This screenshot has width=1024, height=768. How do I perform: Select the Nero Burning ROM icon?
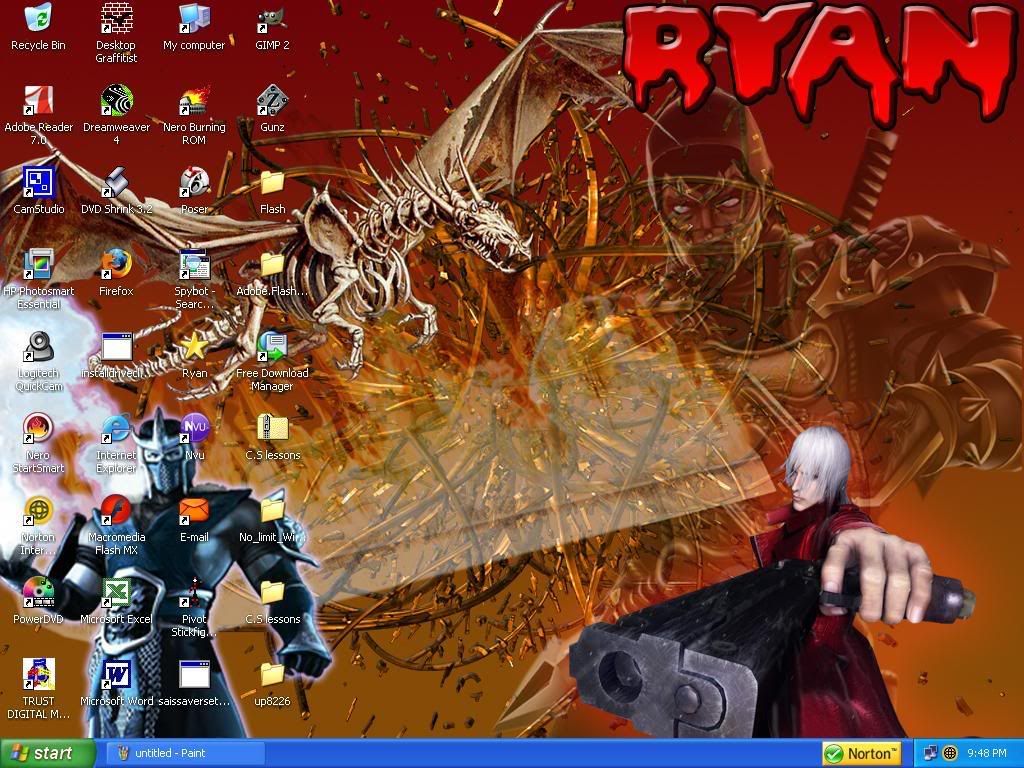[194, 101]
